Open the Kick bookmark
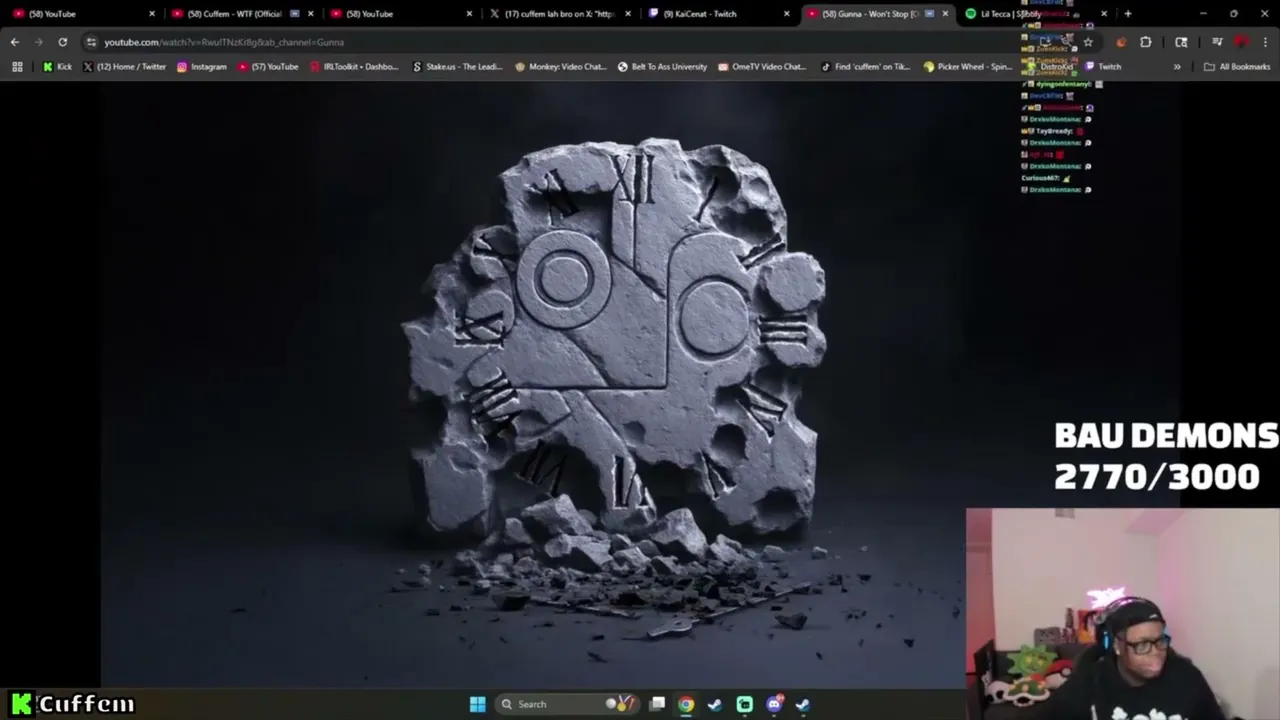Viewport: 1280px width, 720px height. click(57, 67)
